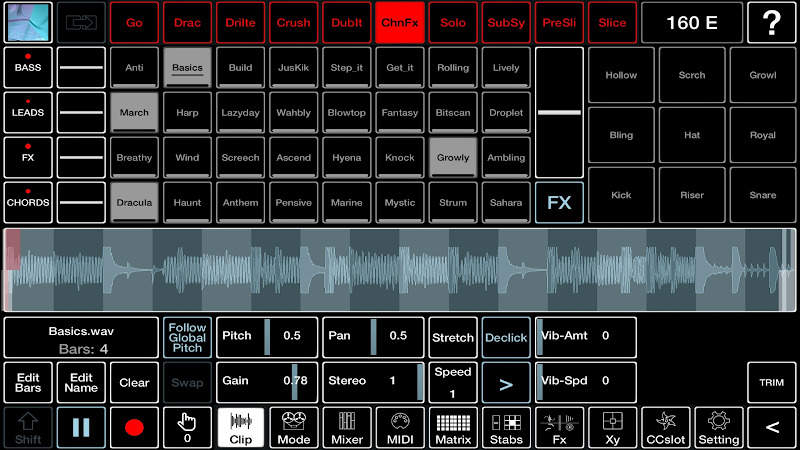Adjust the Stereo width slider
This screenshot has height=450, width=800.
[x=373, y=383]
